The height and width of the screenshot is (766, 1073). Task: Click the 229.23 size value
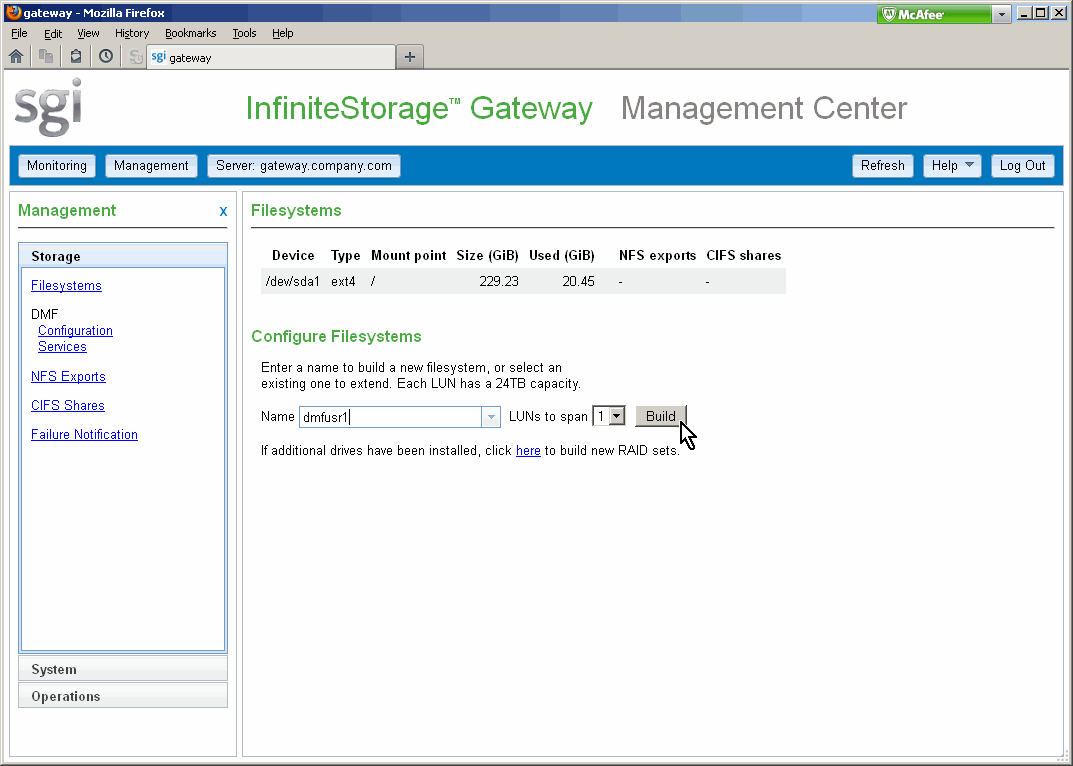[x=499, y=281]
